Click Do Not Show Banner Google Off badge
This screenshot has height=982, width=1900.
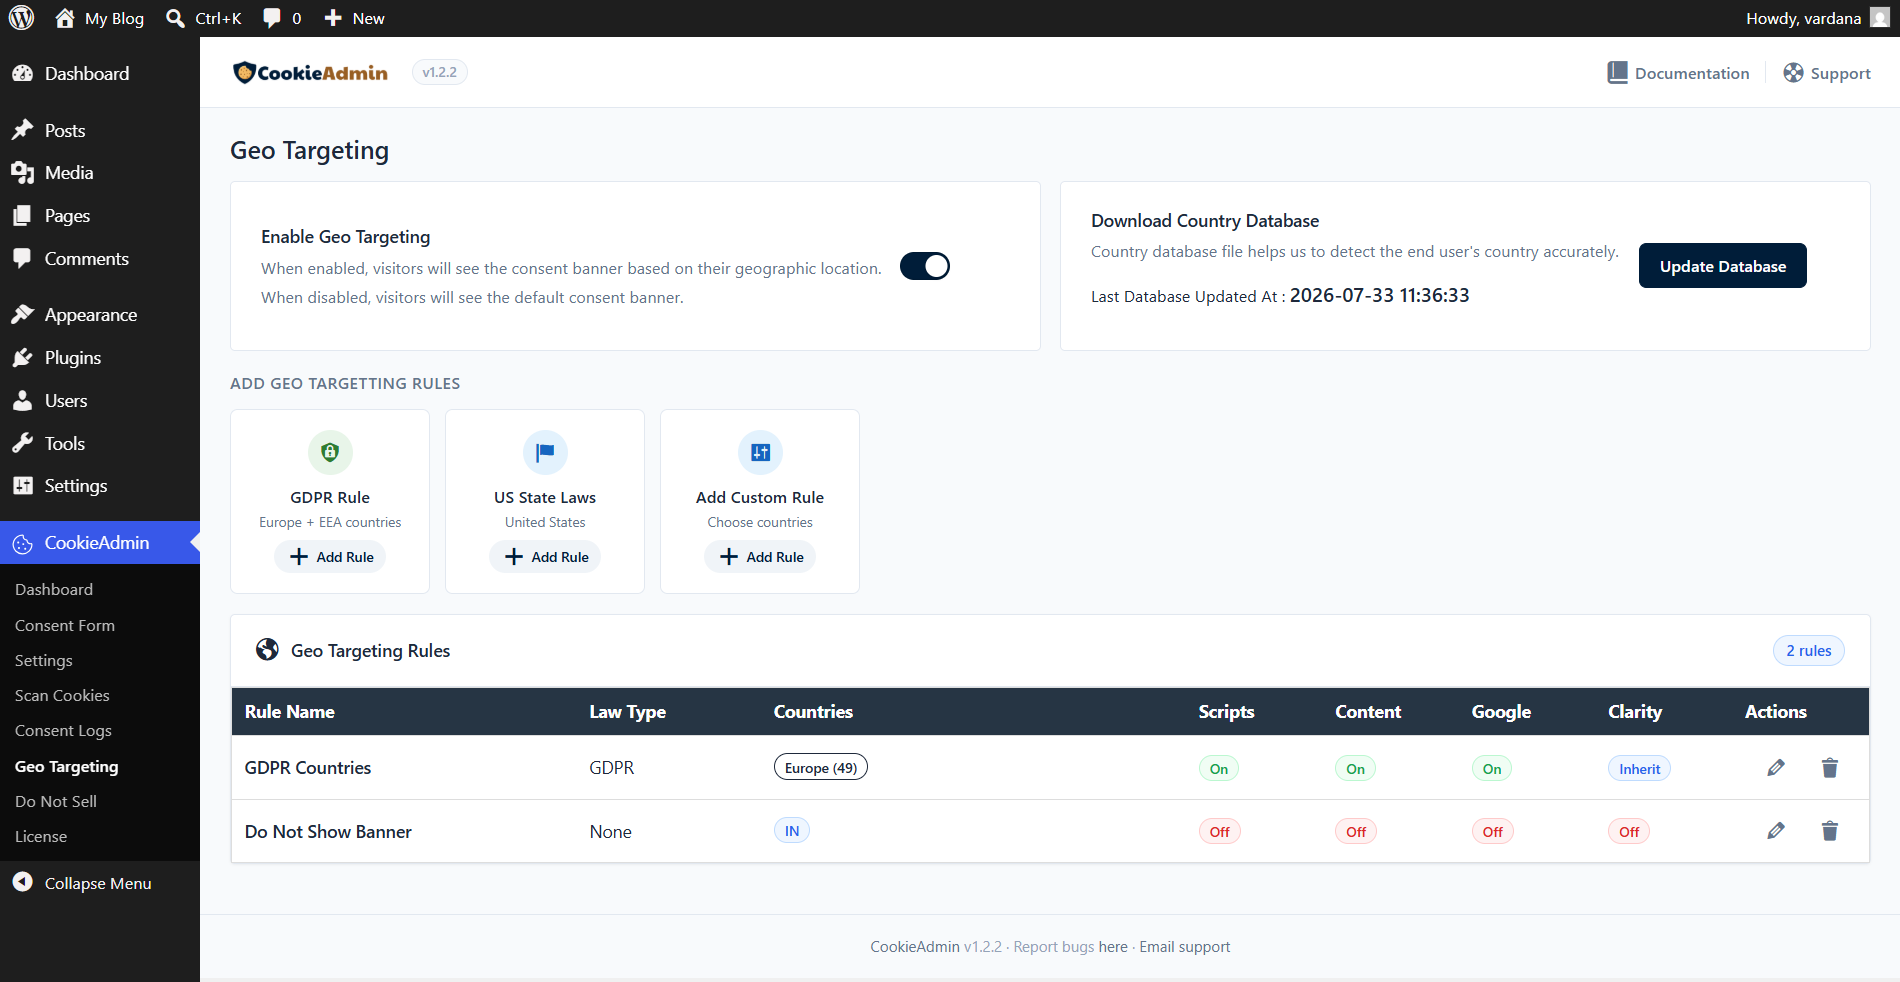pyautogui.click(x=1493, y=832)
